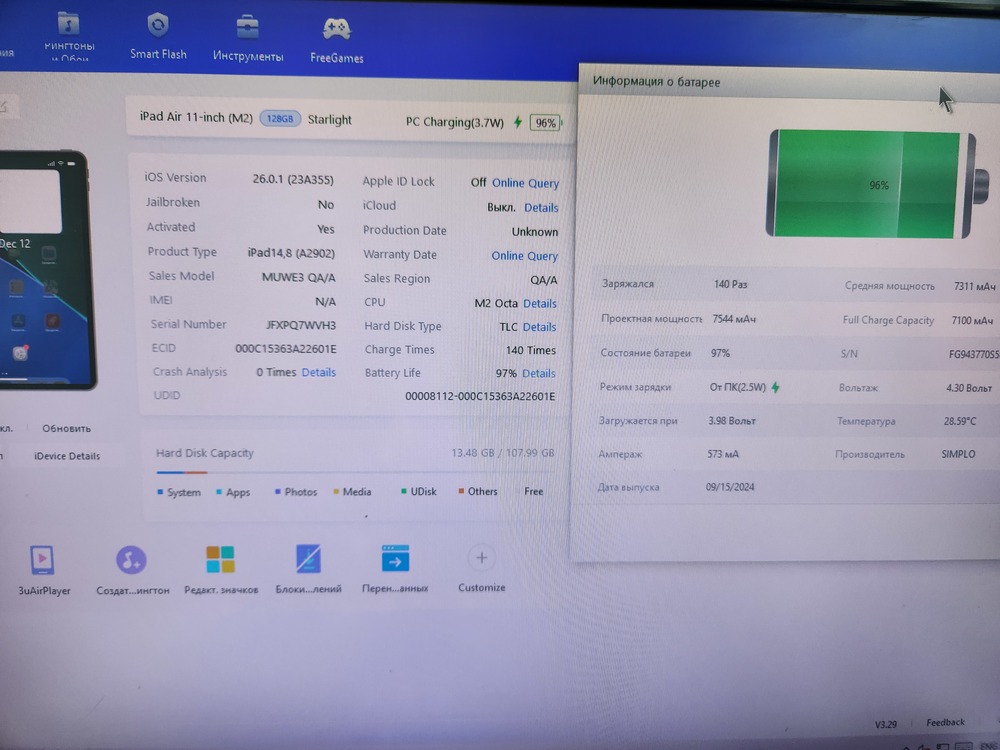Open the Рингтоны и Обои section

pyautogui.click(x=69, y=35)
